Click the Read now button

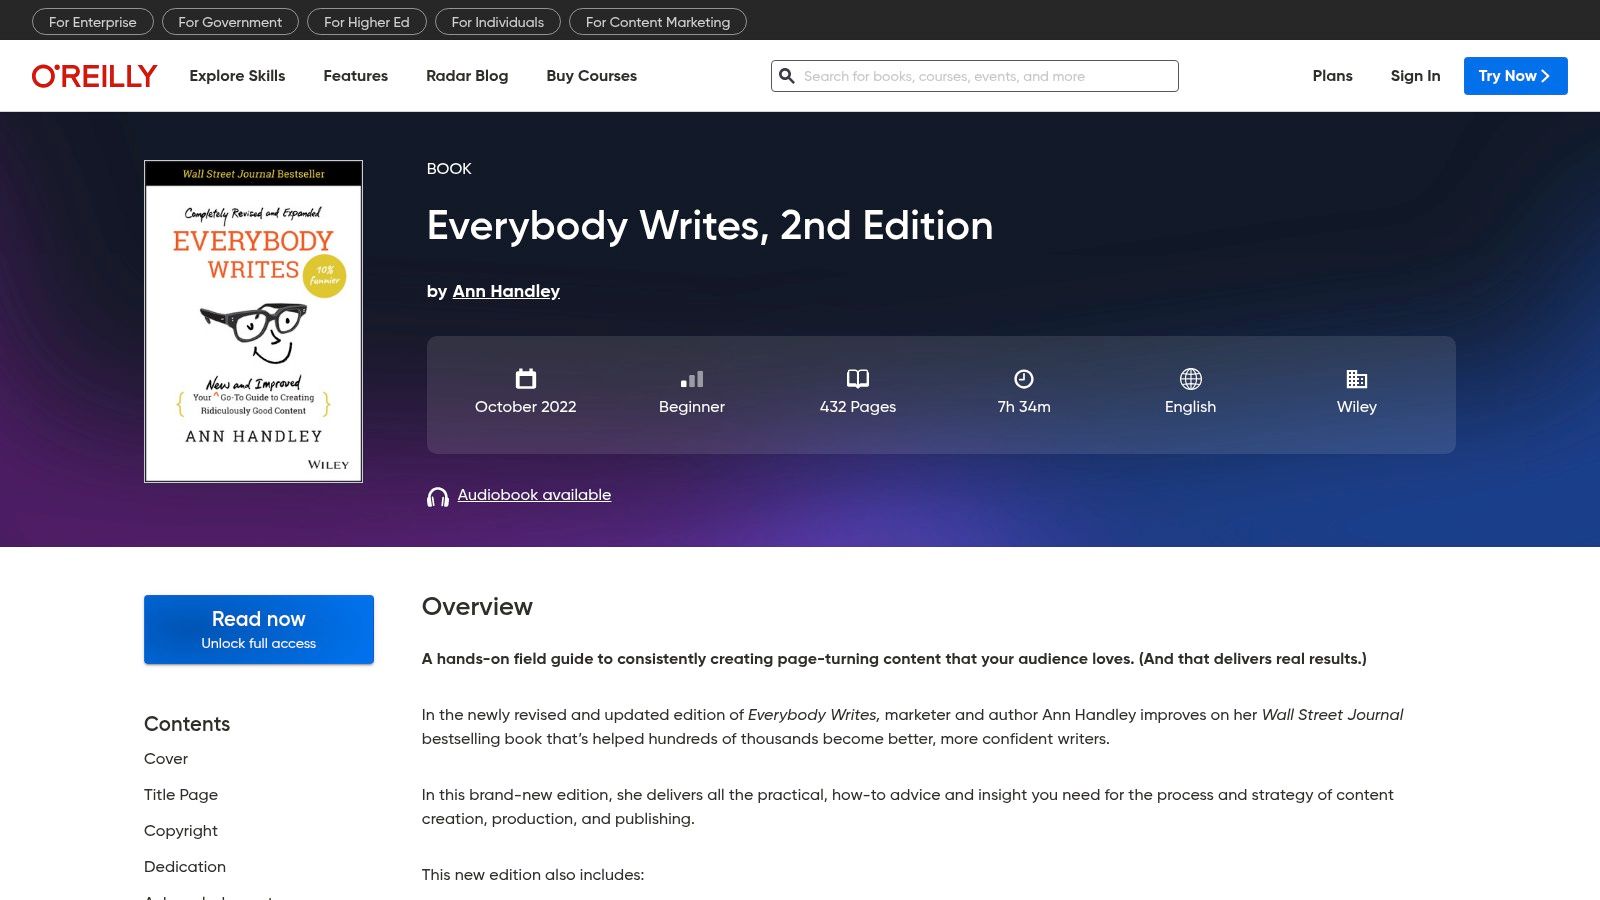[x=259, y=629]
